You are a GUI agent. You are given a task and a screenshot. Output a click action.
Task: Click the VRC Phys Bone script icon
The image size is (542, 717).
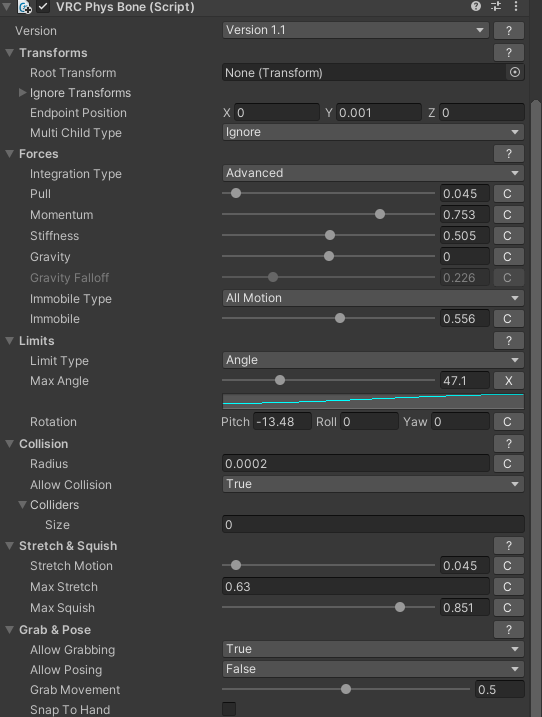[24, 7]
